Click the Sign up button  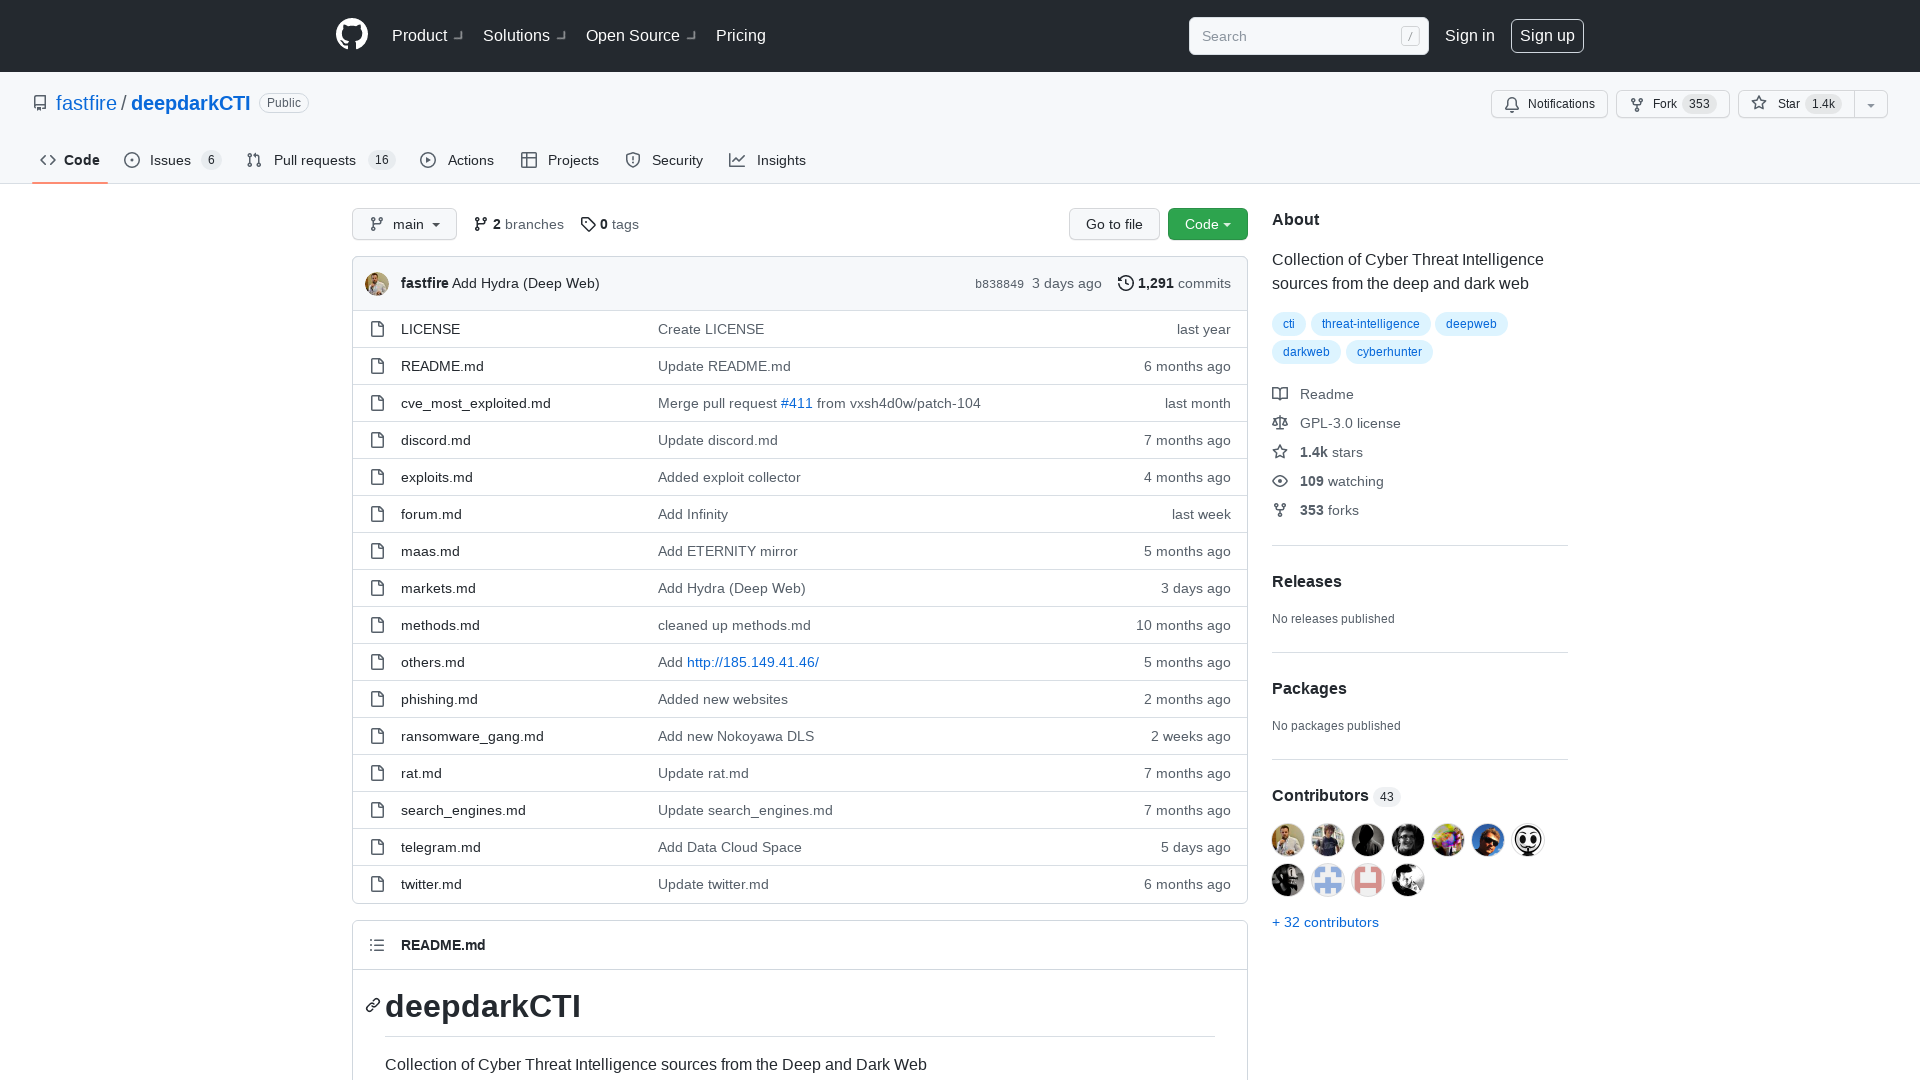click(1547, 36)
